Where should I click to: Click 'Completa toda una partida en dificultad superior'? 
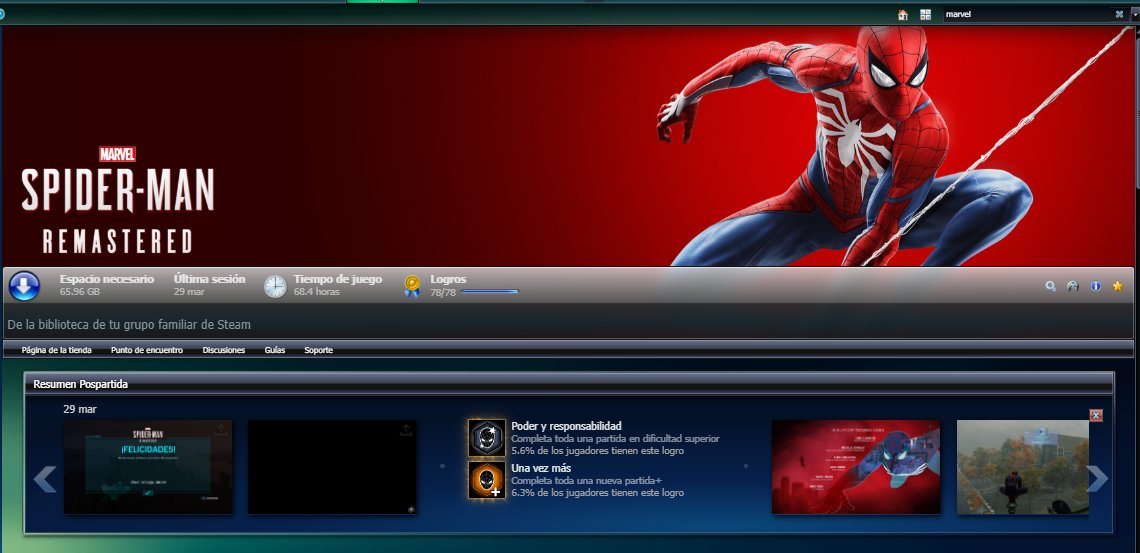click(x=615, y=439)
